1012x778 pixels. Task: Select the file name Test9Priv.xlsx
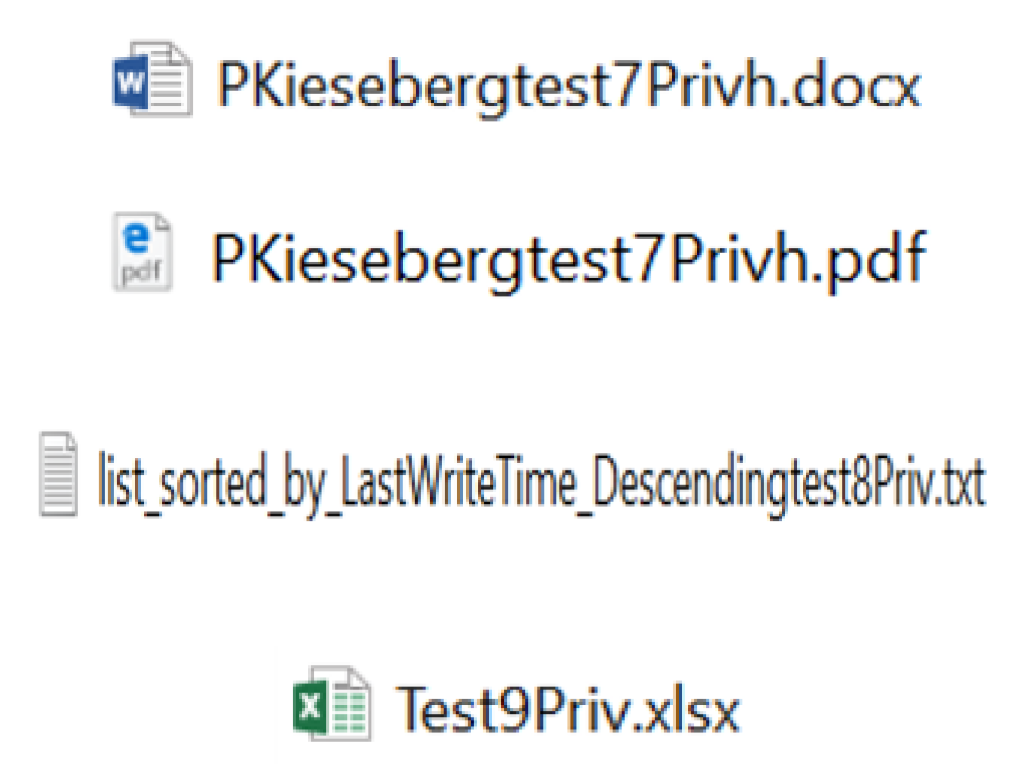pos(567,709)
